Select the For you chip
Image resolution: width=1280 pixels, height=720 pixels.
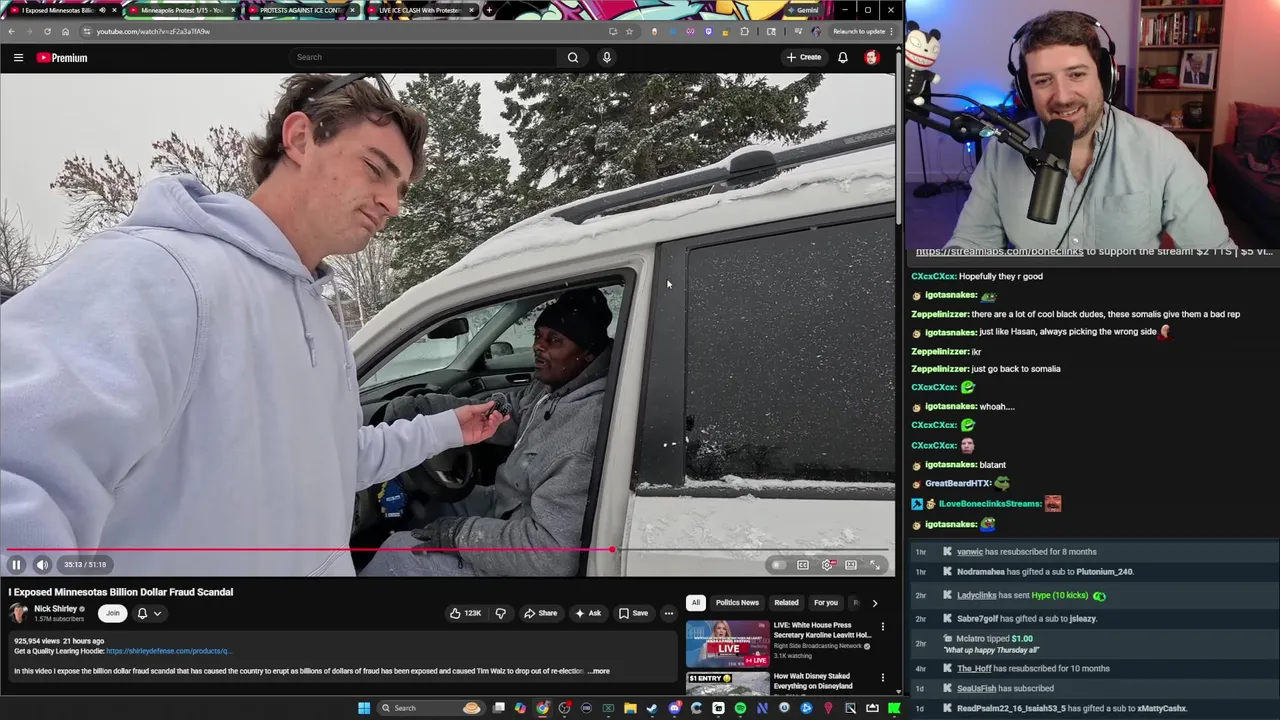825,603
